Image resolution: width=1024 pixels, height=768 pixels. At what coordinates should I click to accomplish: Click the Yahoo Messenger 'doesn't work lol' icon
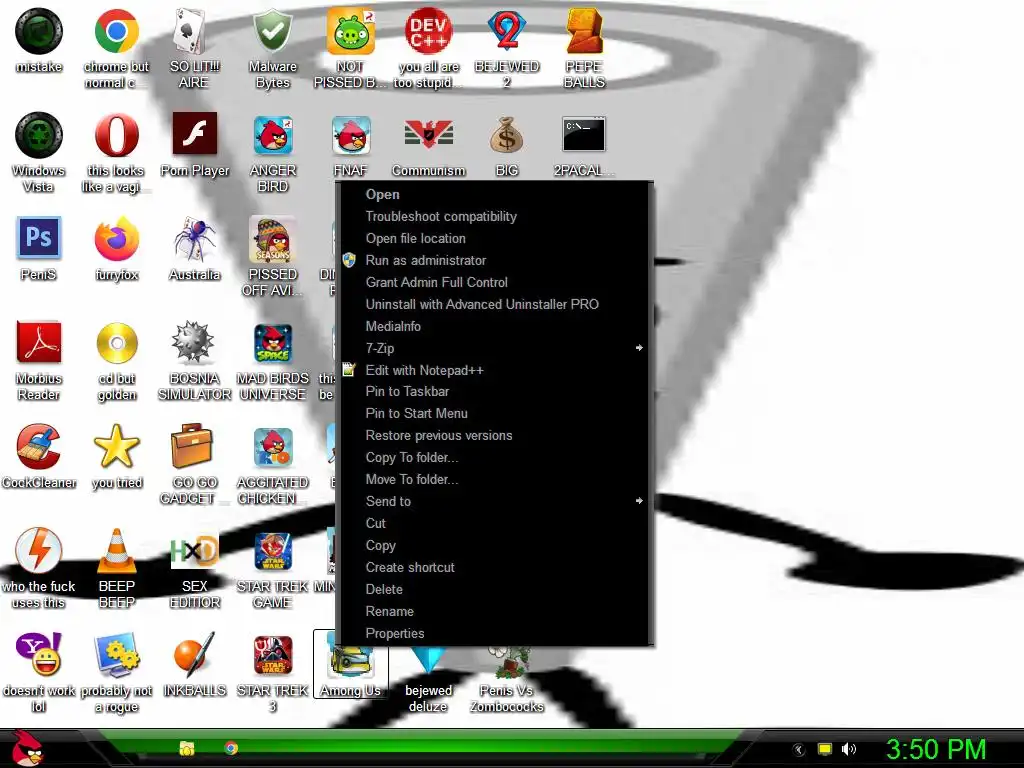(39, 654)
